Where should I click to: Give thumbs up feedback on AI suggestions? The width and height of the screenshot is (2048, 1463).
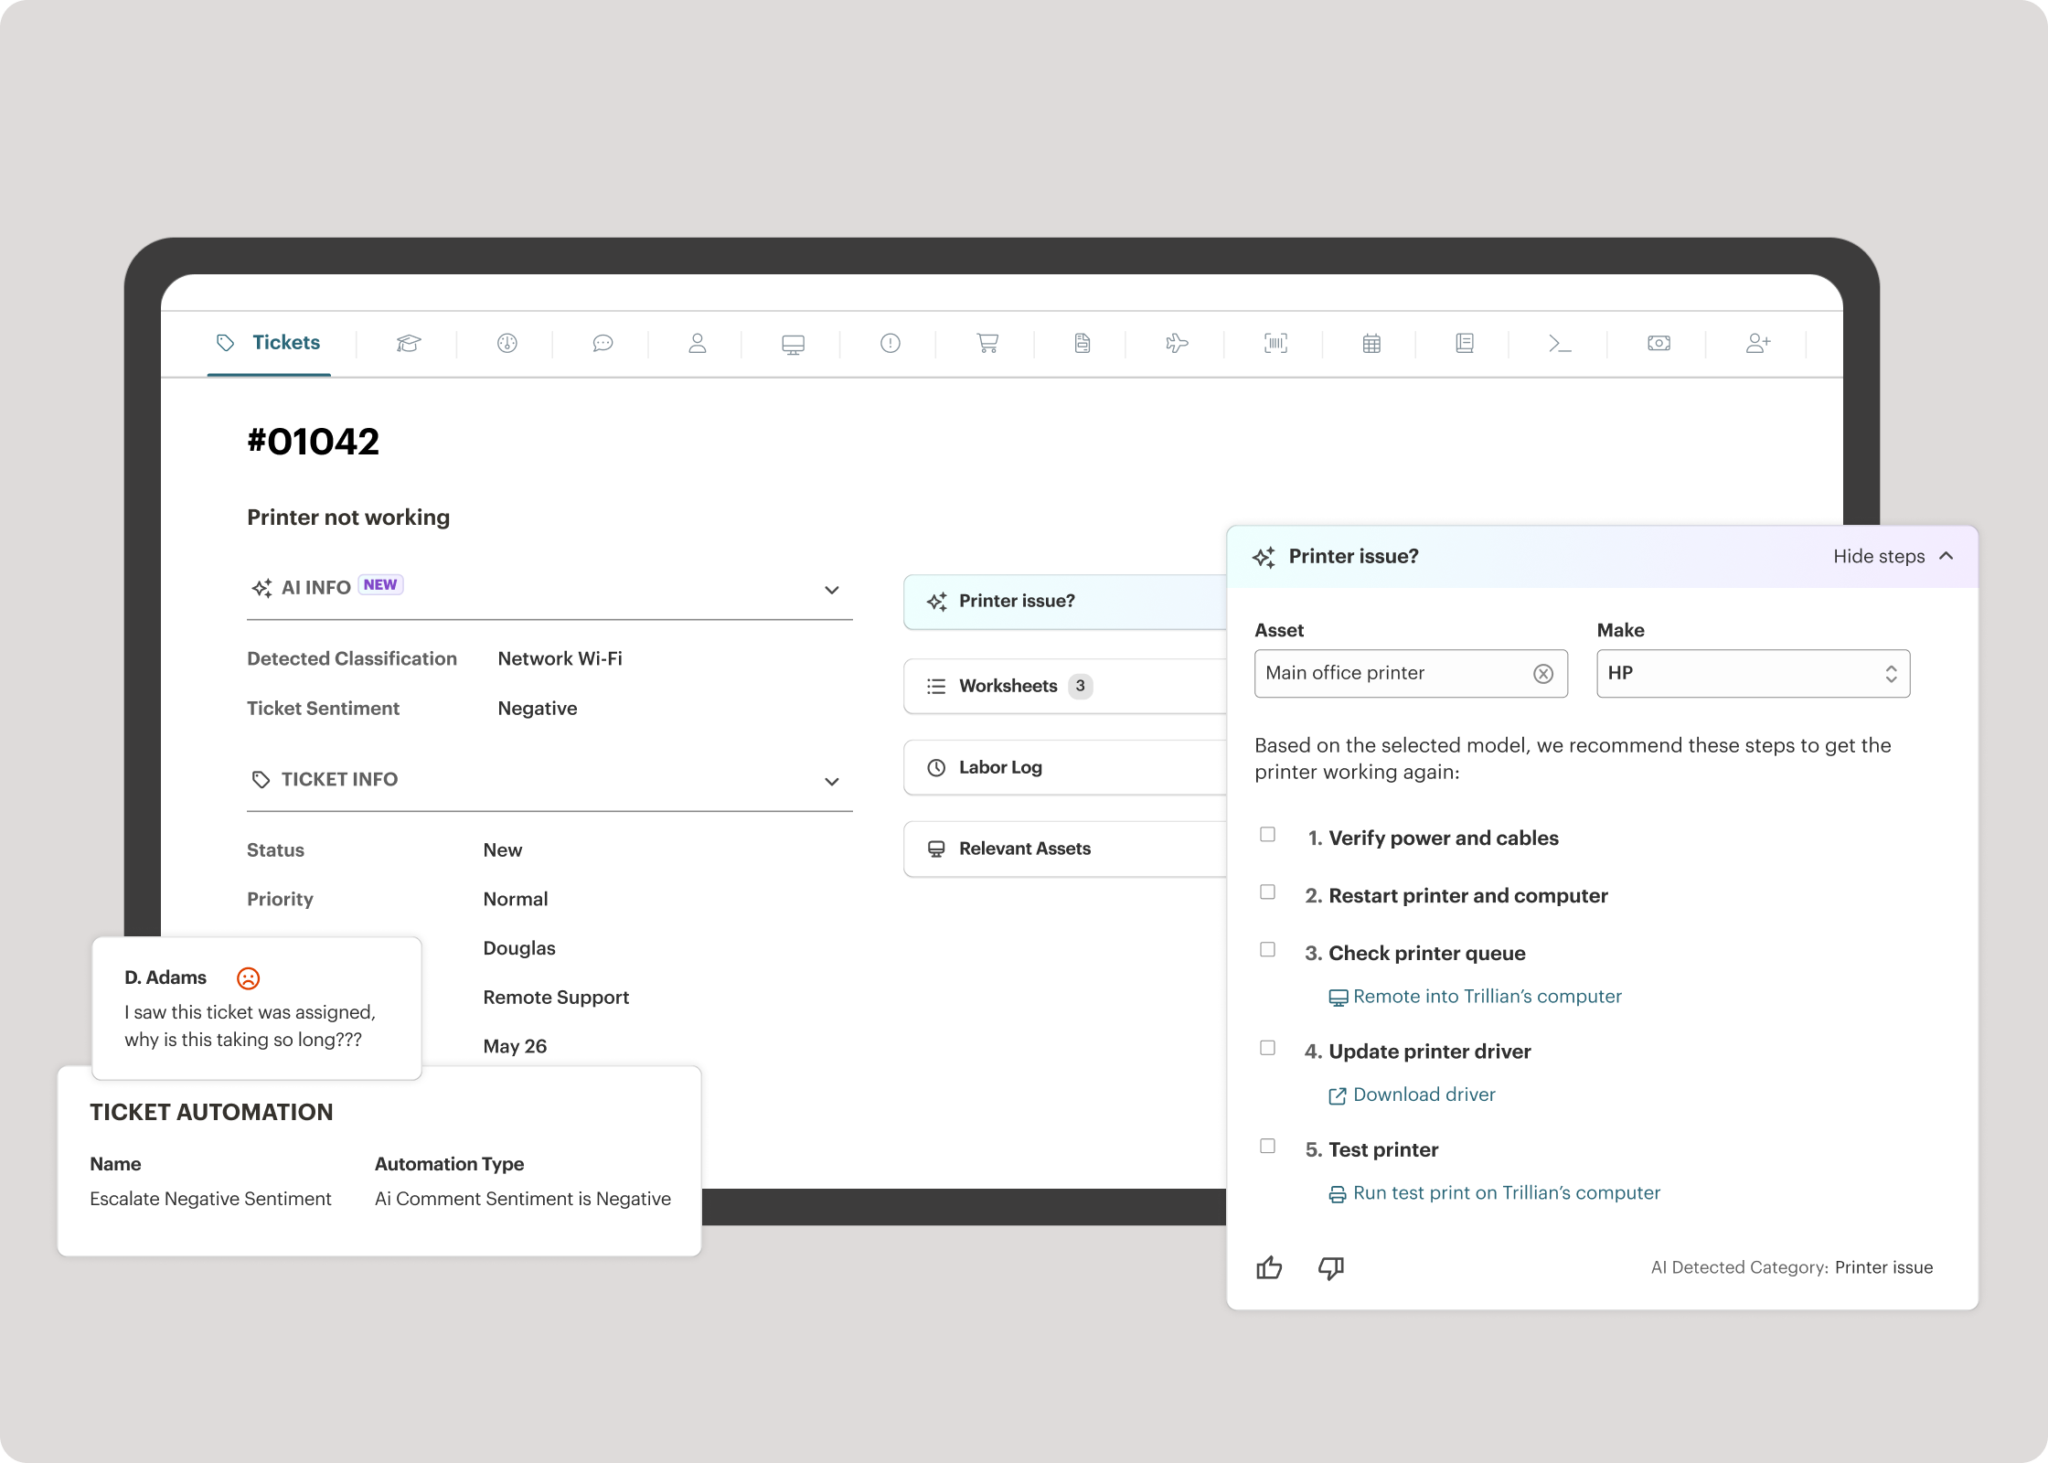click(x=1268, y=1268)
